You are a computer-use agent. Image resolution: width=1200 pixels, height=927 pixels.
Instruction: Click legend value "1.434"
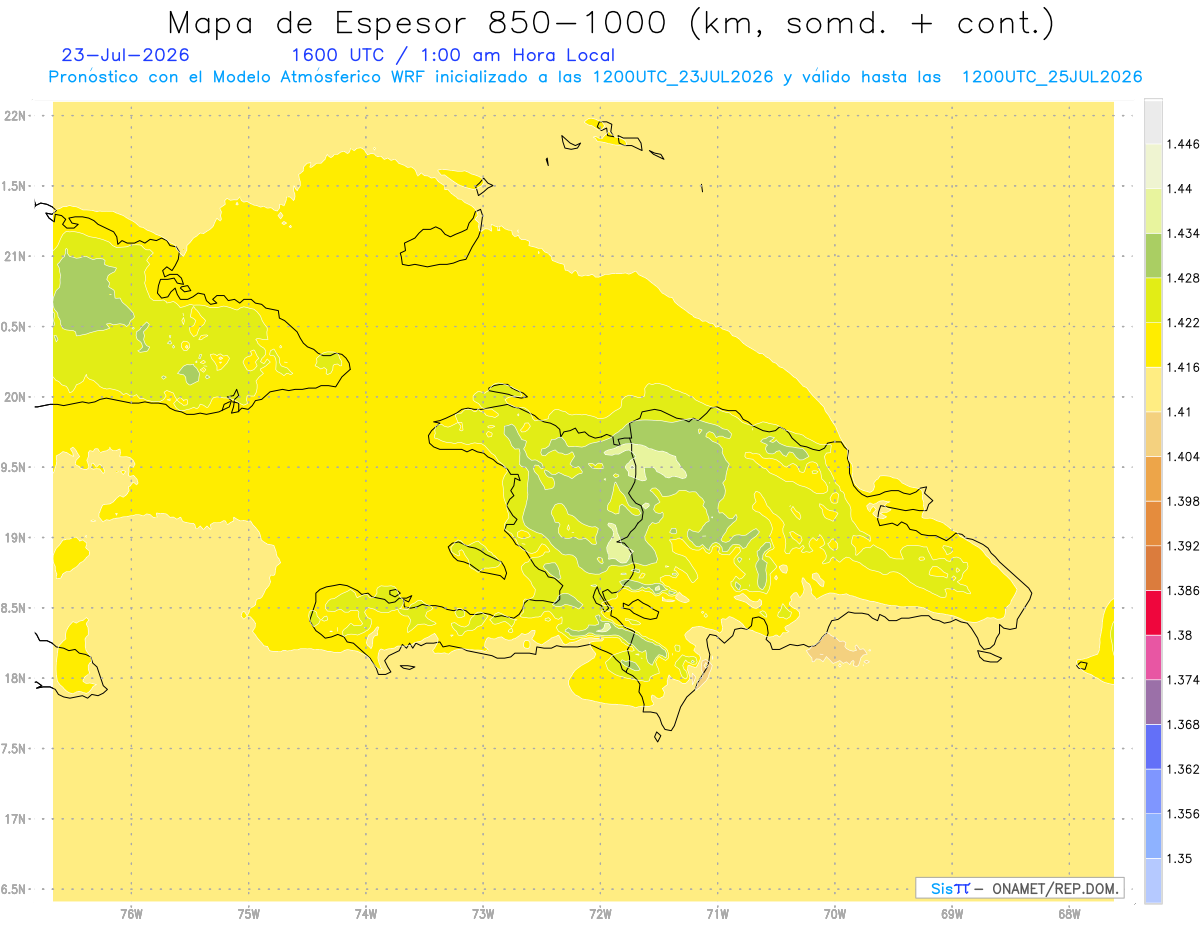(1183, 233)
